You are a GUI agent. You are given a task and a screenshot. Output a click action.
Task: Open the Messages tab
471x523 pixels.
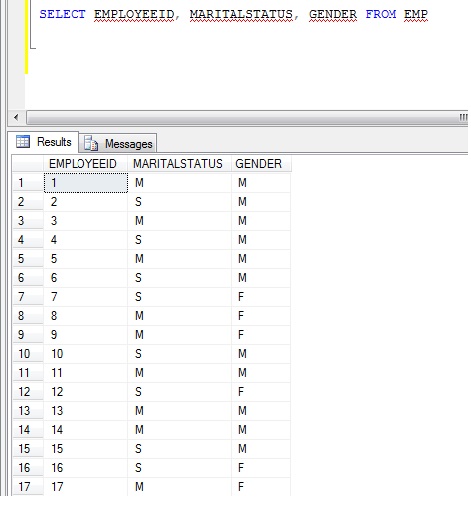click(x=118, y=144)
